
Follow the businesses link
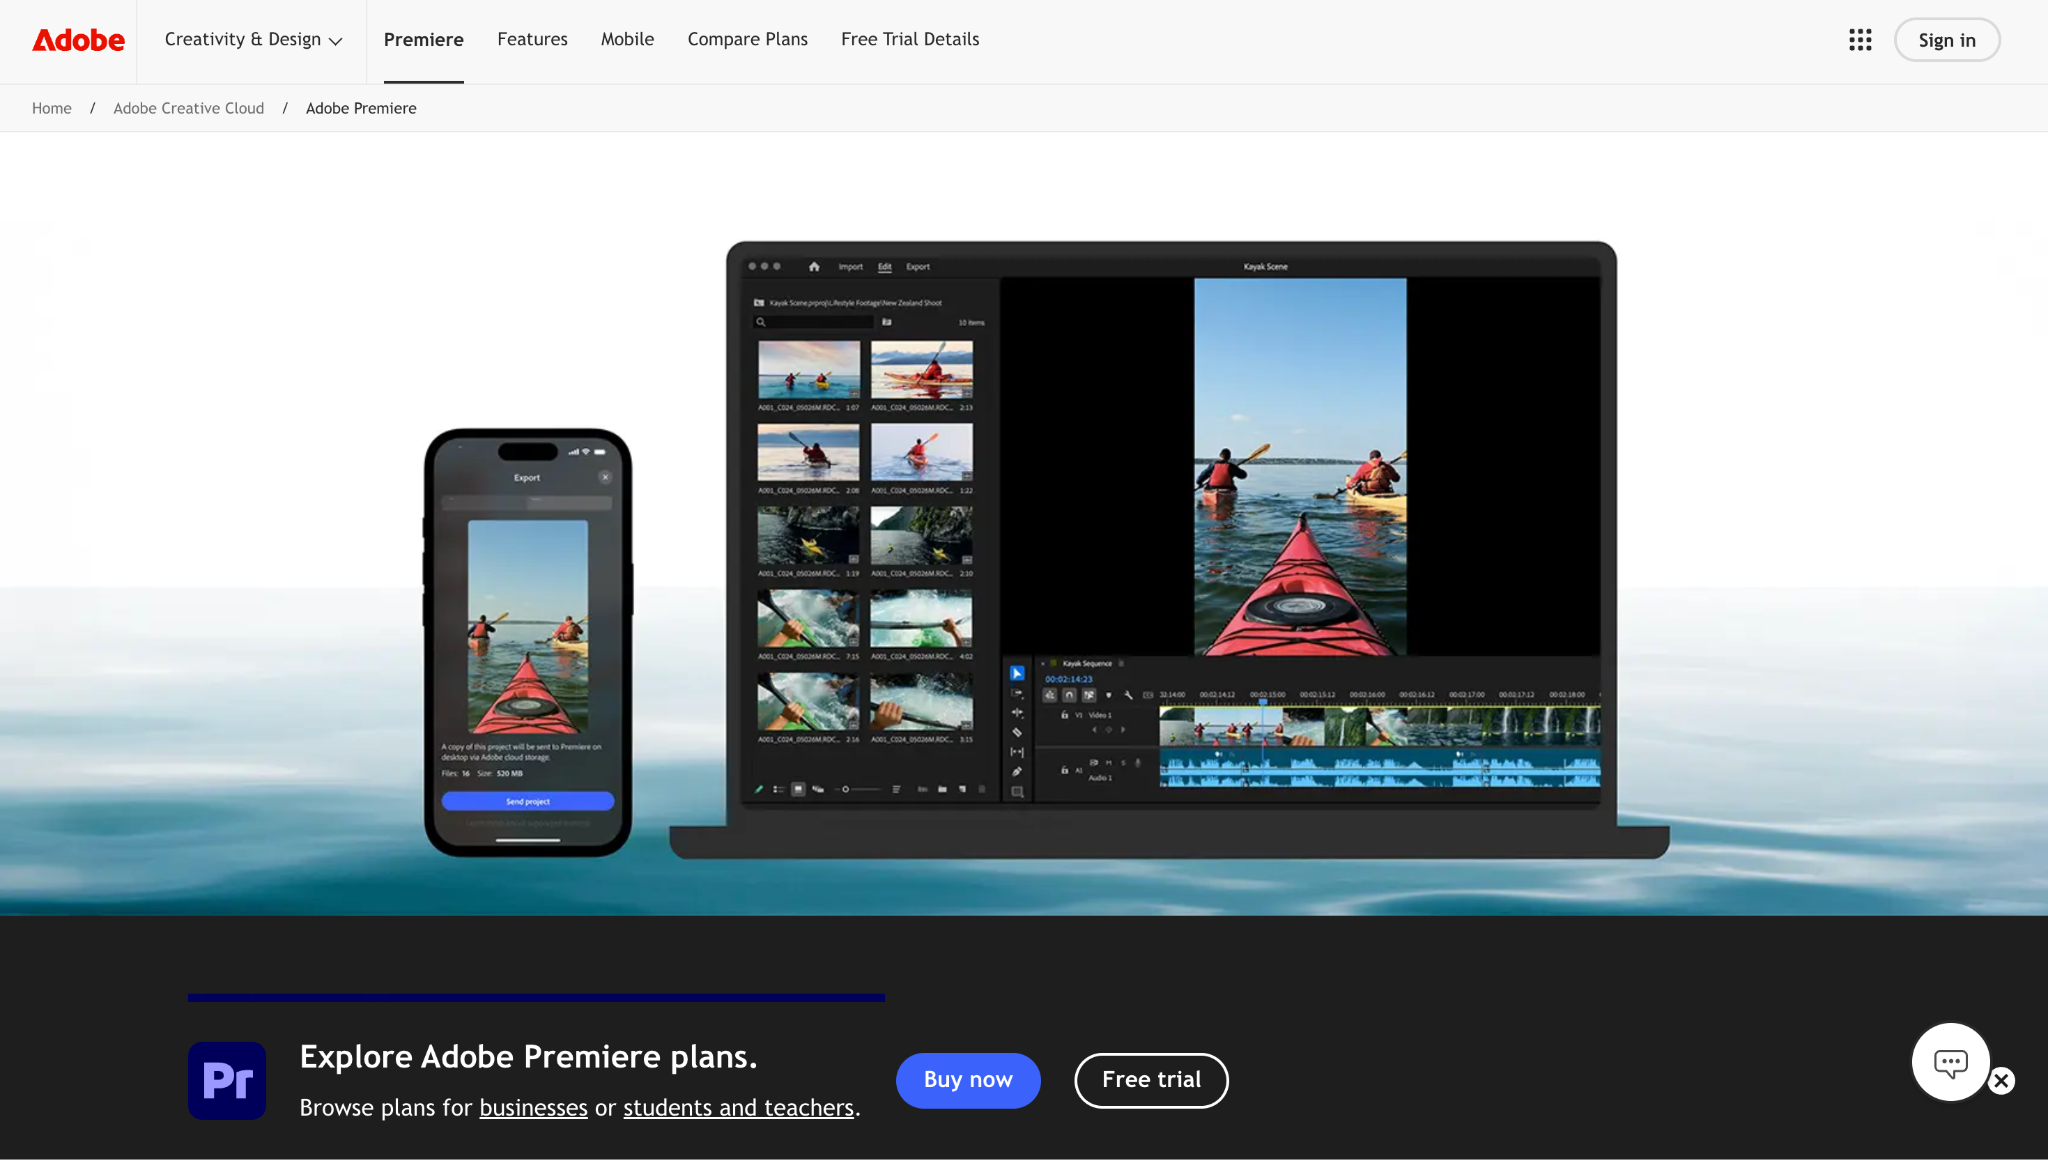pyautogui.click(x=533, y=1108)
